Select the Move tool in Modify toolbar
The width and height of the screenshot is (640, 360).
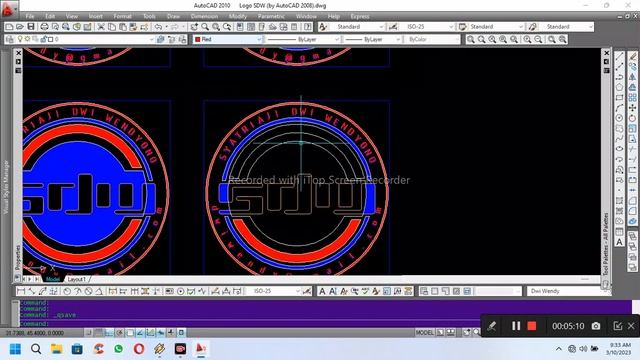pos(633,107)
